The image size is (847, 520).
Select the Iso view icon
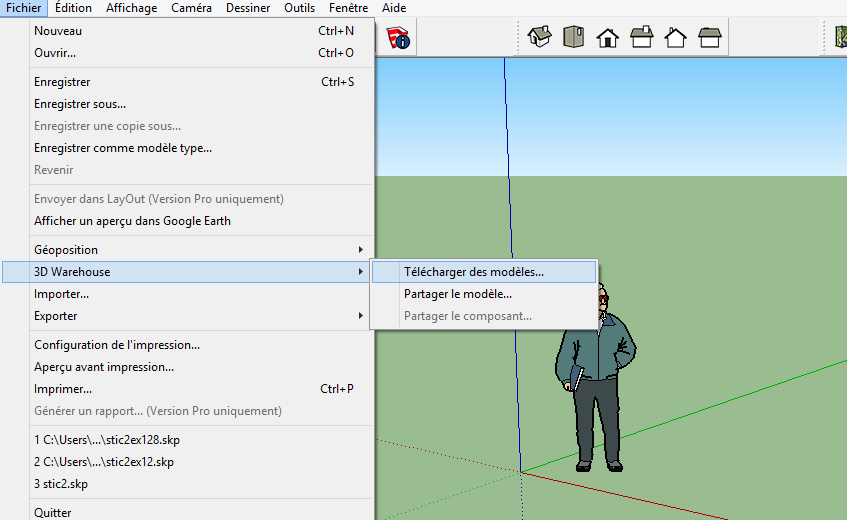click(540, 37)
